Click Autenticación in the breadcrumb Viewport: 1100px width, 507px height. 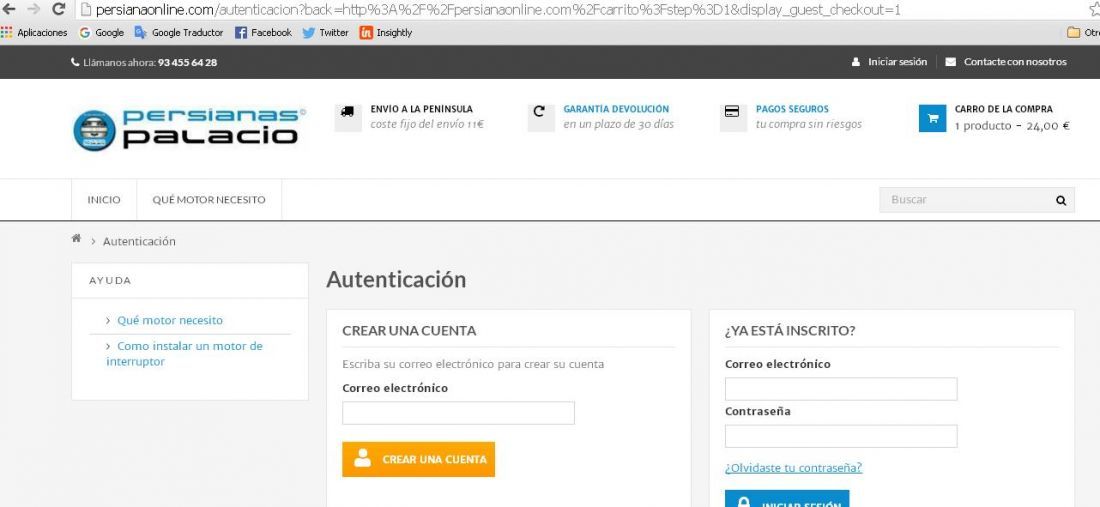click(x=139, y=241)
